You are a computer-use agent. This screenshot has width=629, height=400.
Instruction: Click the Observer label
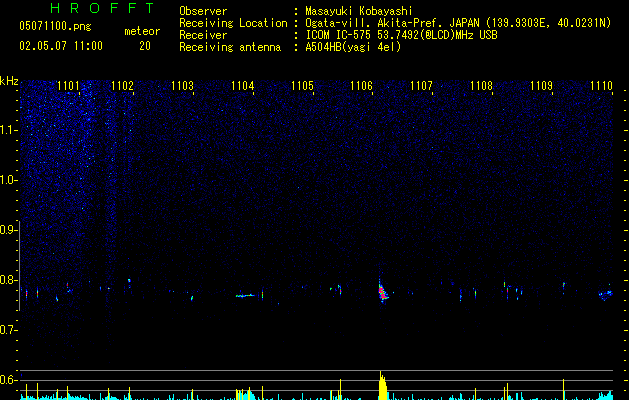point(203,11)
